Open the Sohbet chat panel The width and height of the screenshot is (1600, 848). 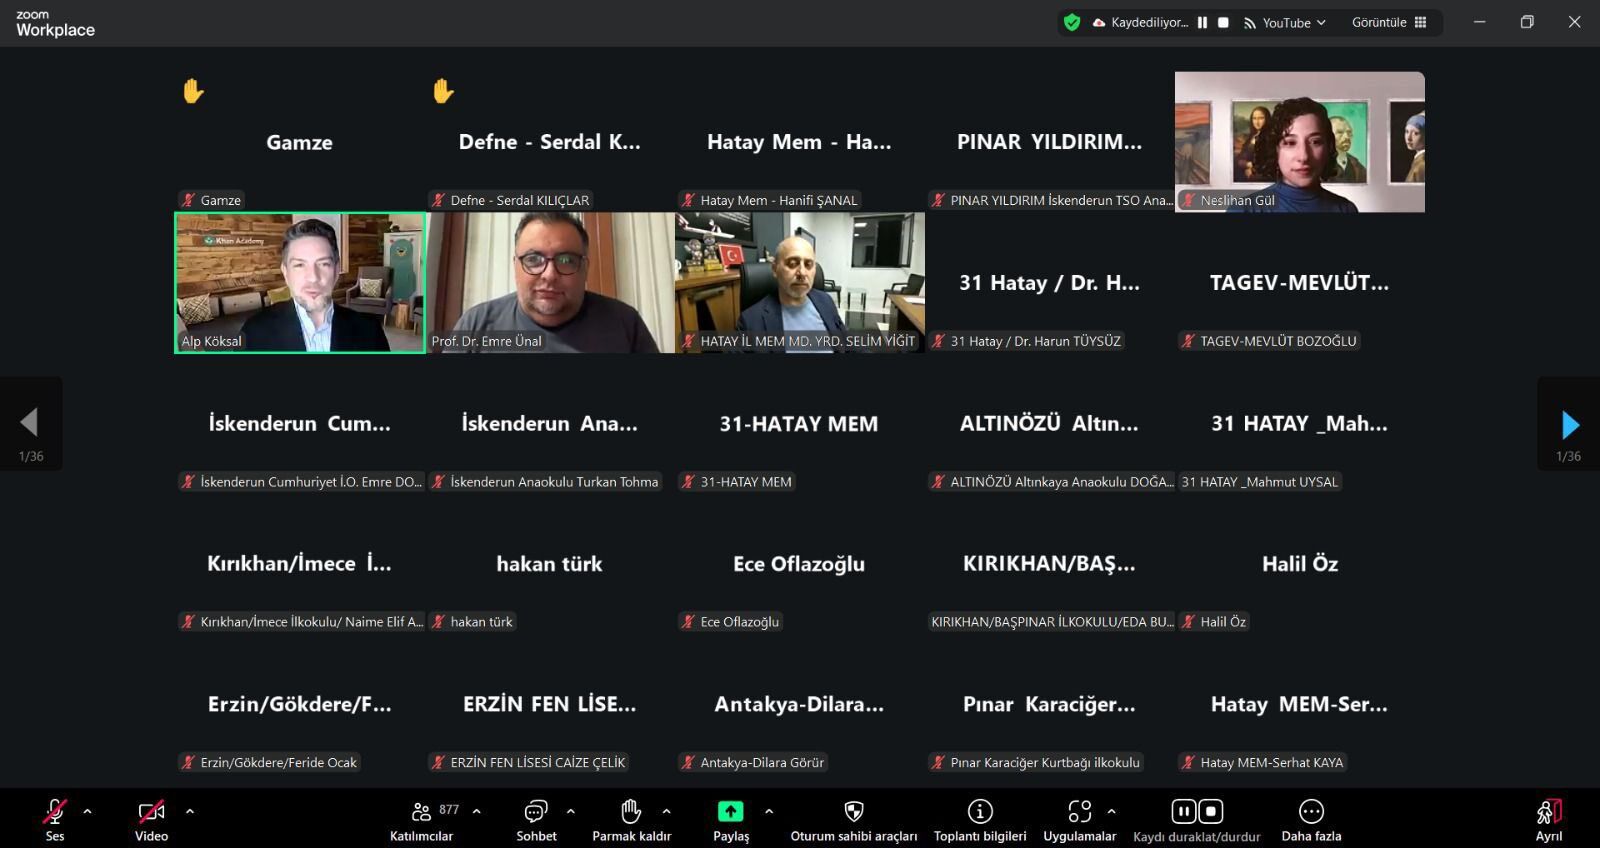(536, 819)
